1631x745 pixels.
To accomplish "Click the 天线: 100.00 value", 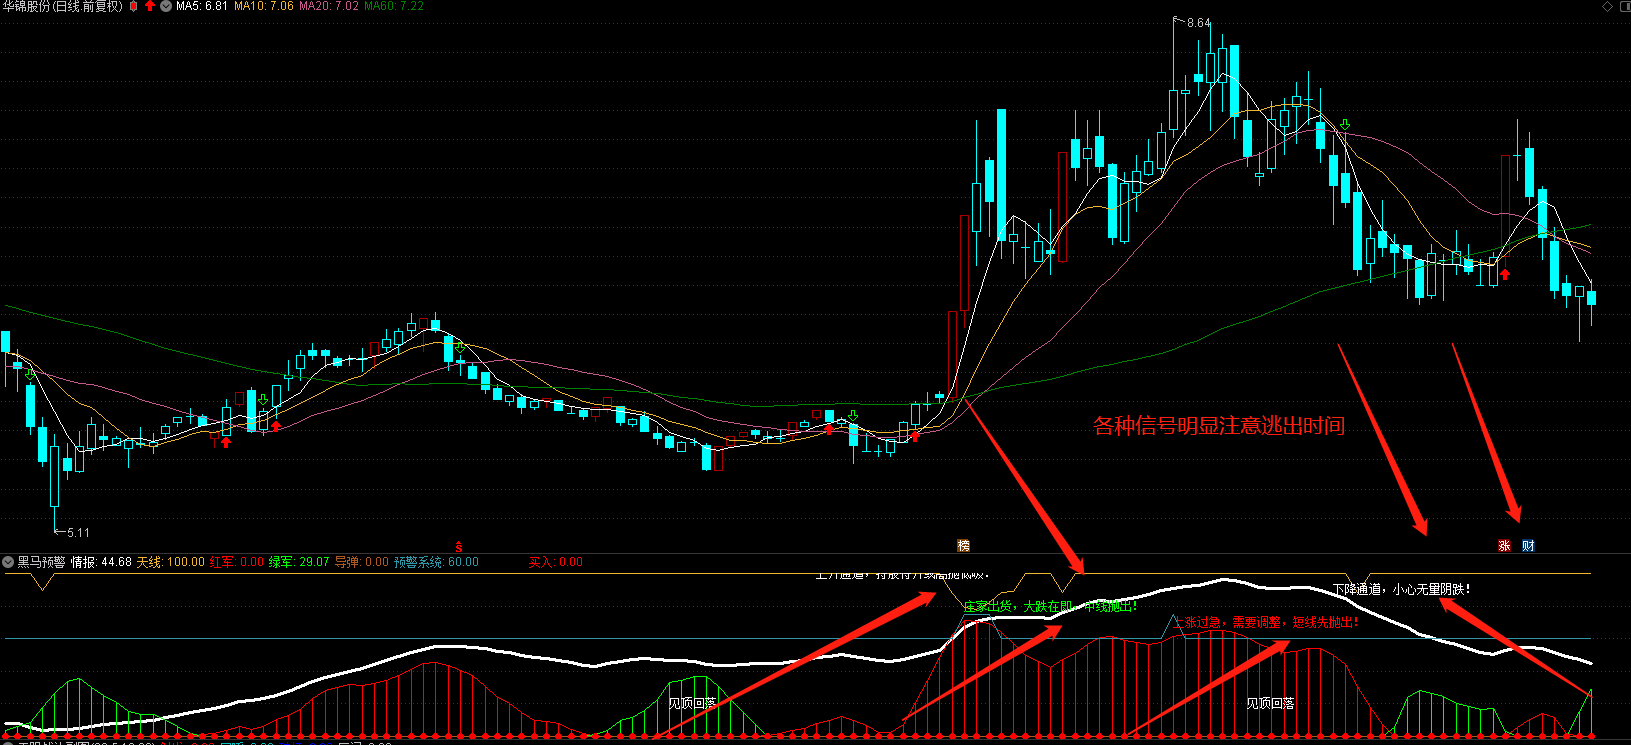I will (171, 562).
